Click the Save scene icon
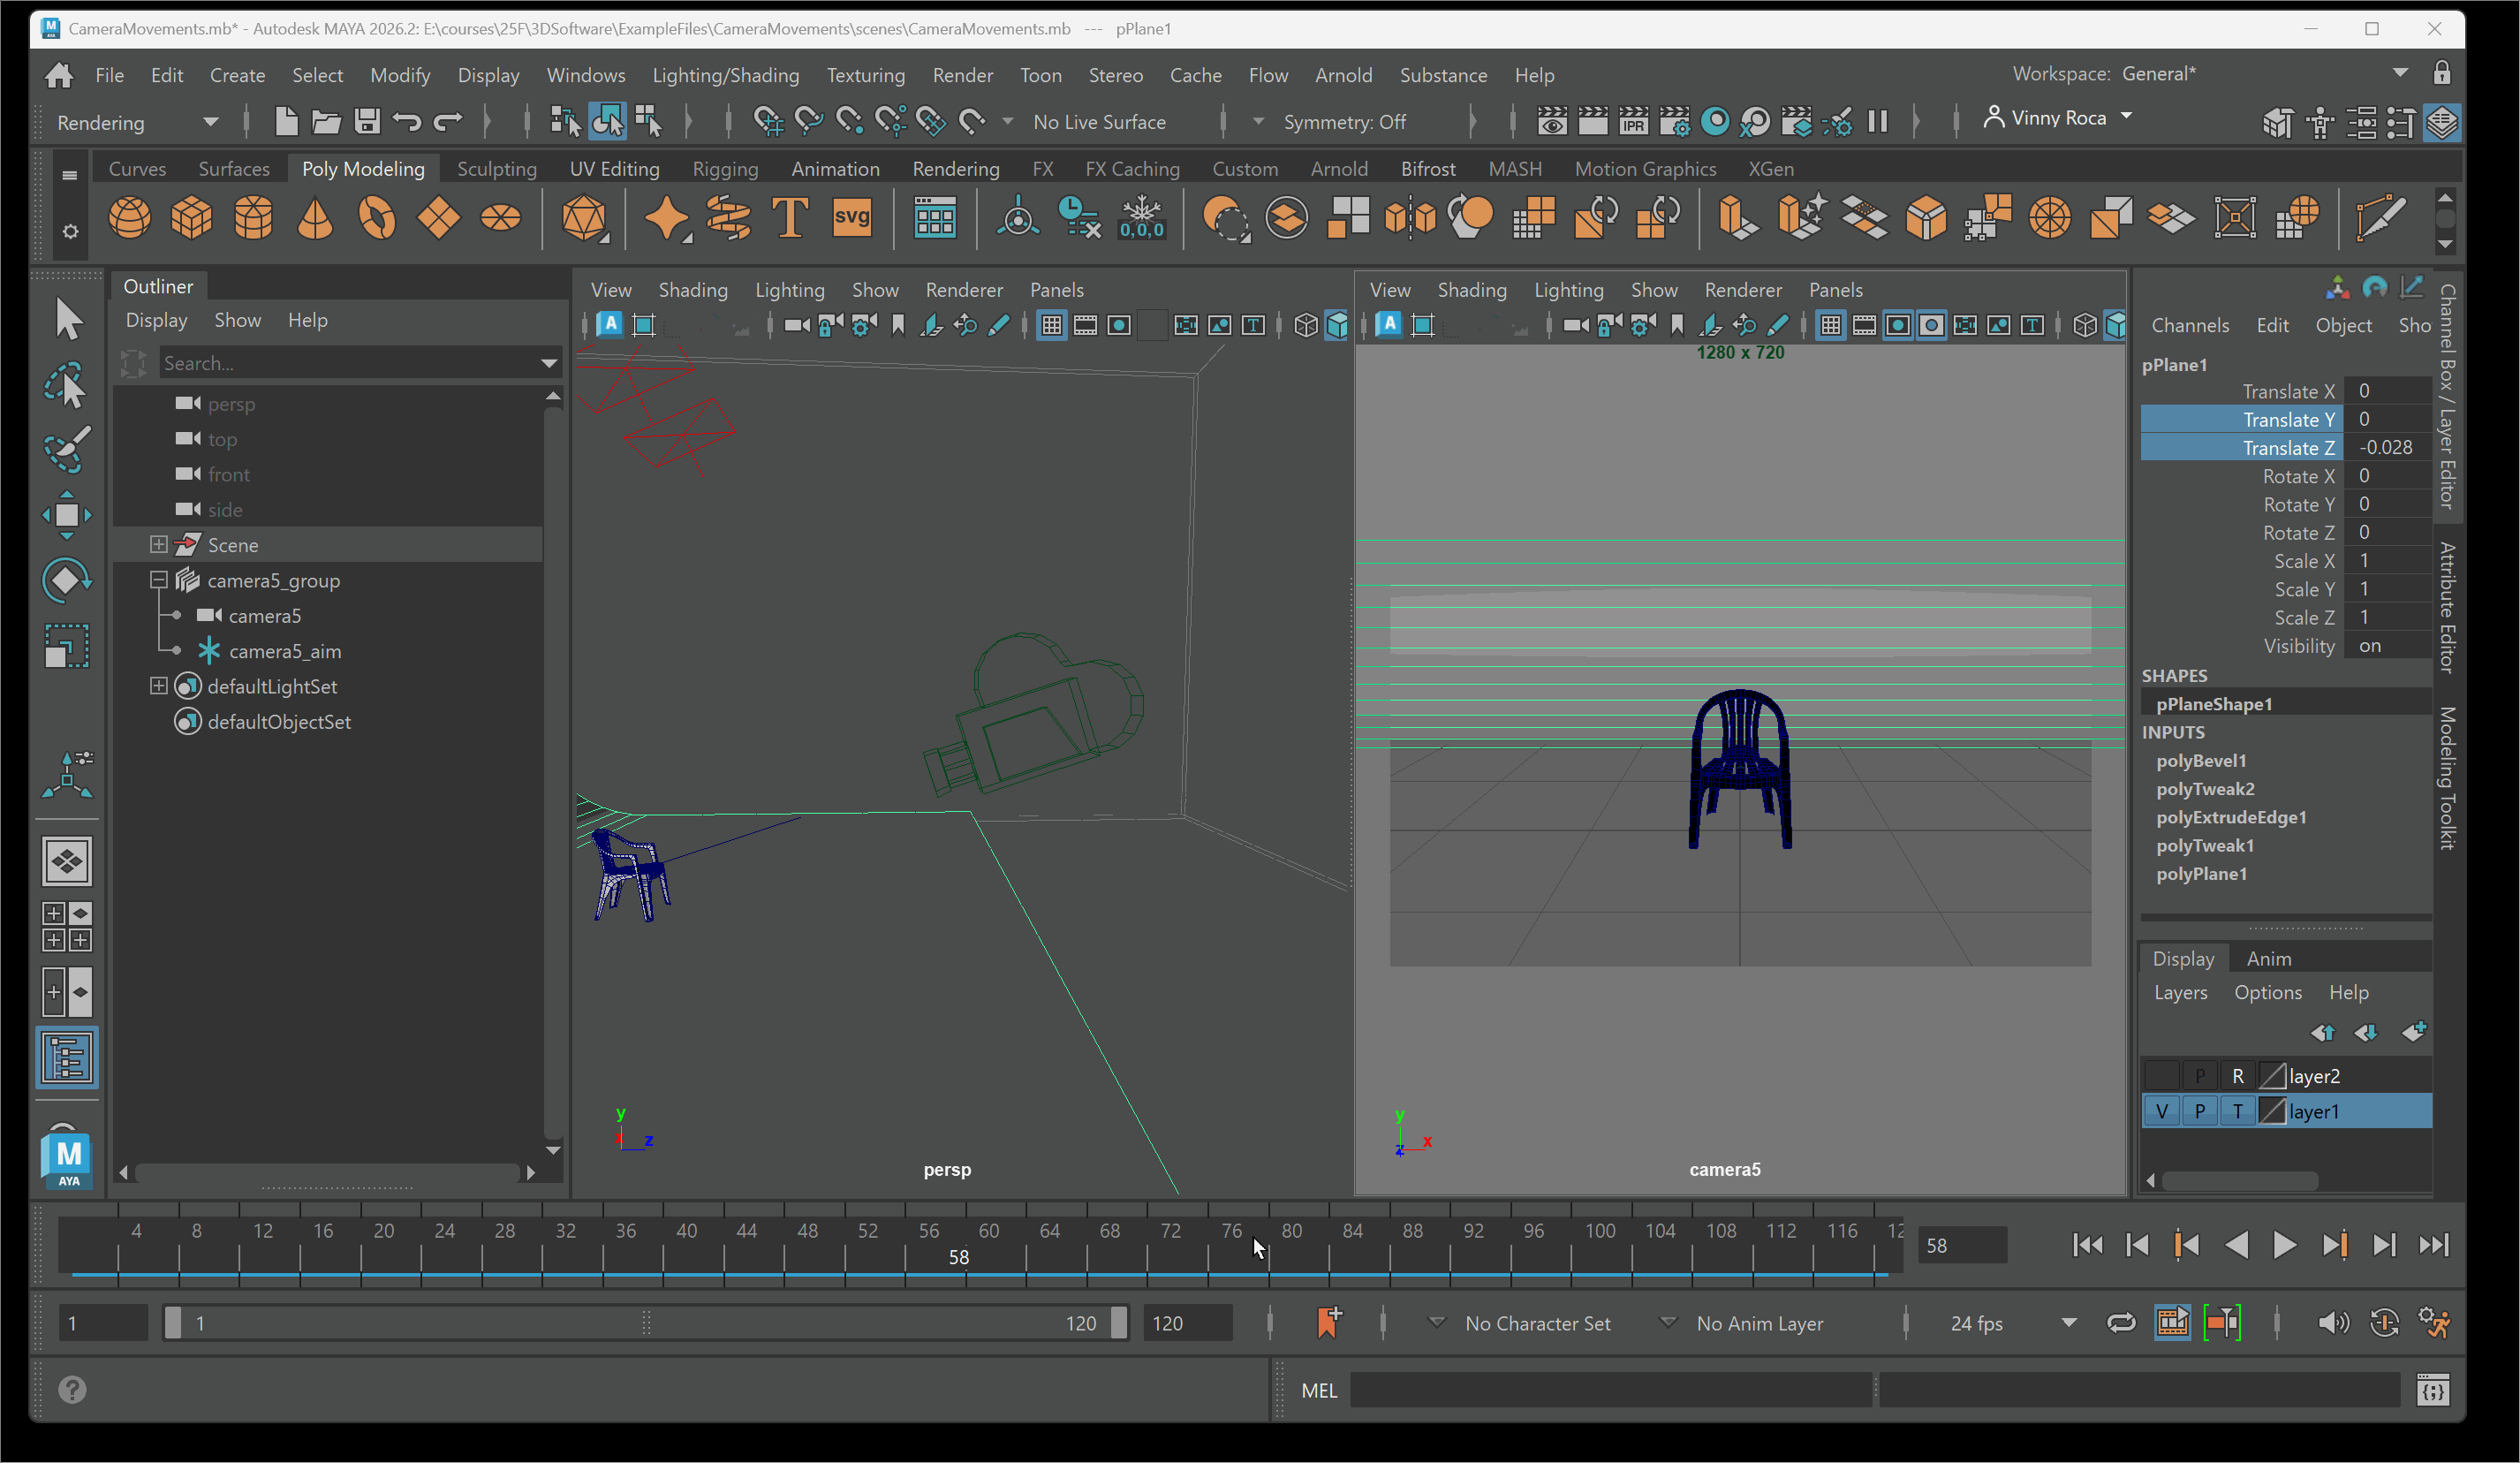This screenshot has height=1463, width=2520. (x=367, y=122)
